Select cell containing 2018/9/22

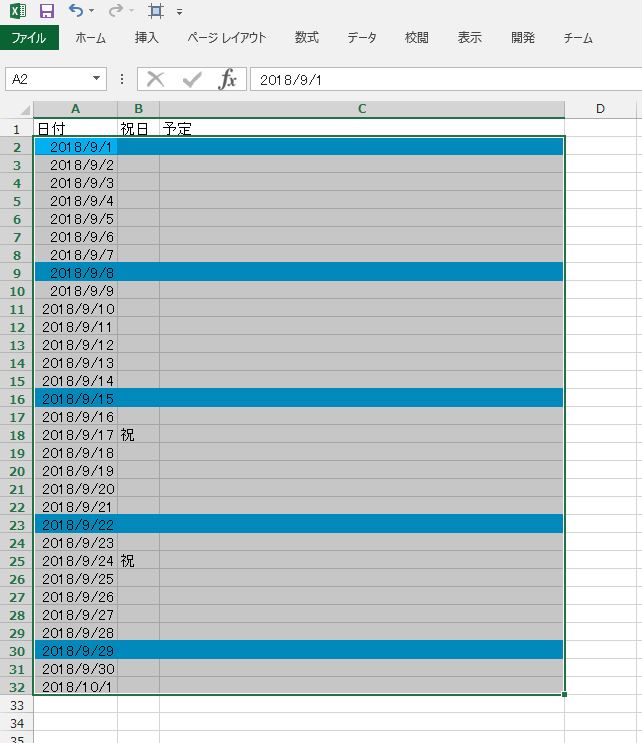tap(76, 525)
